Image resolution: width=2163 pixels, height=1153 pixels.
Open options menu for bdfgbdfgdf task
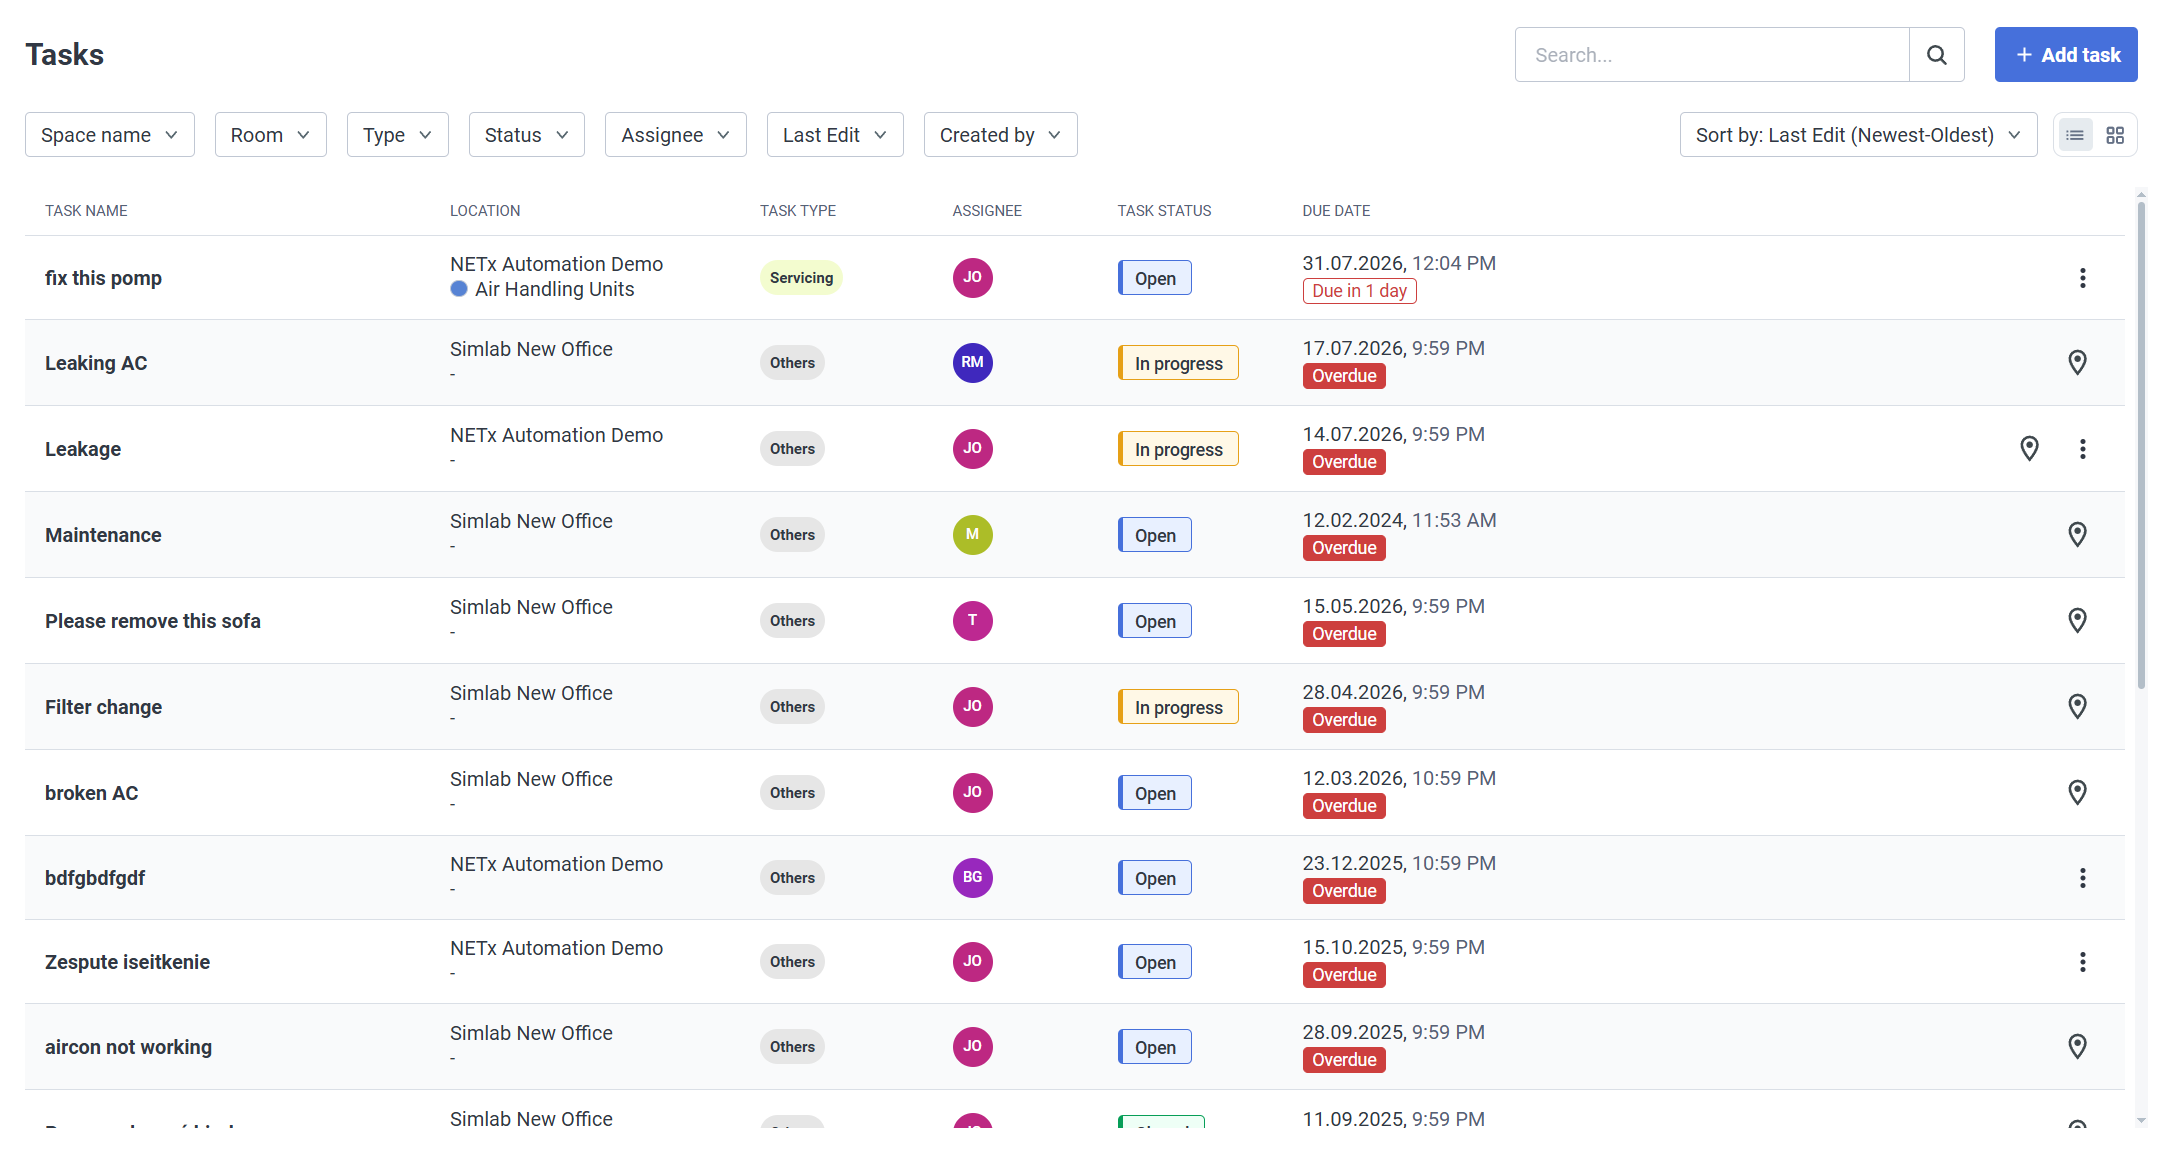[2083, 878]
